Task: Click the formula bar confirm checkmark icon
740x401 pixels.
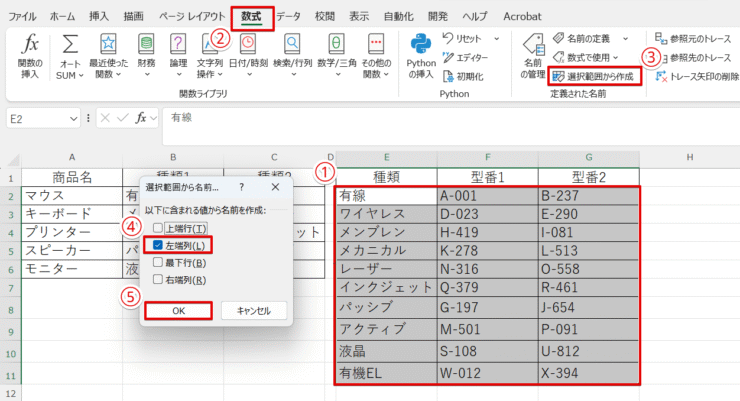Action: tap(123, 118)
